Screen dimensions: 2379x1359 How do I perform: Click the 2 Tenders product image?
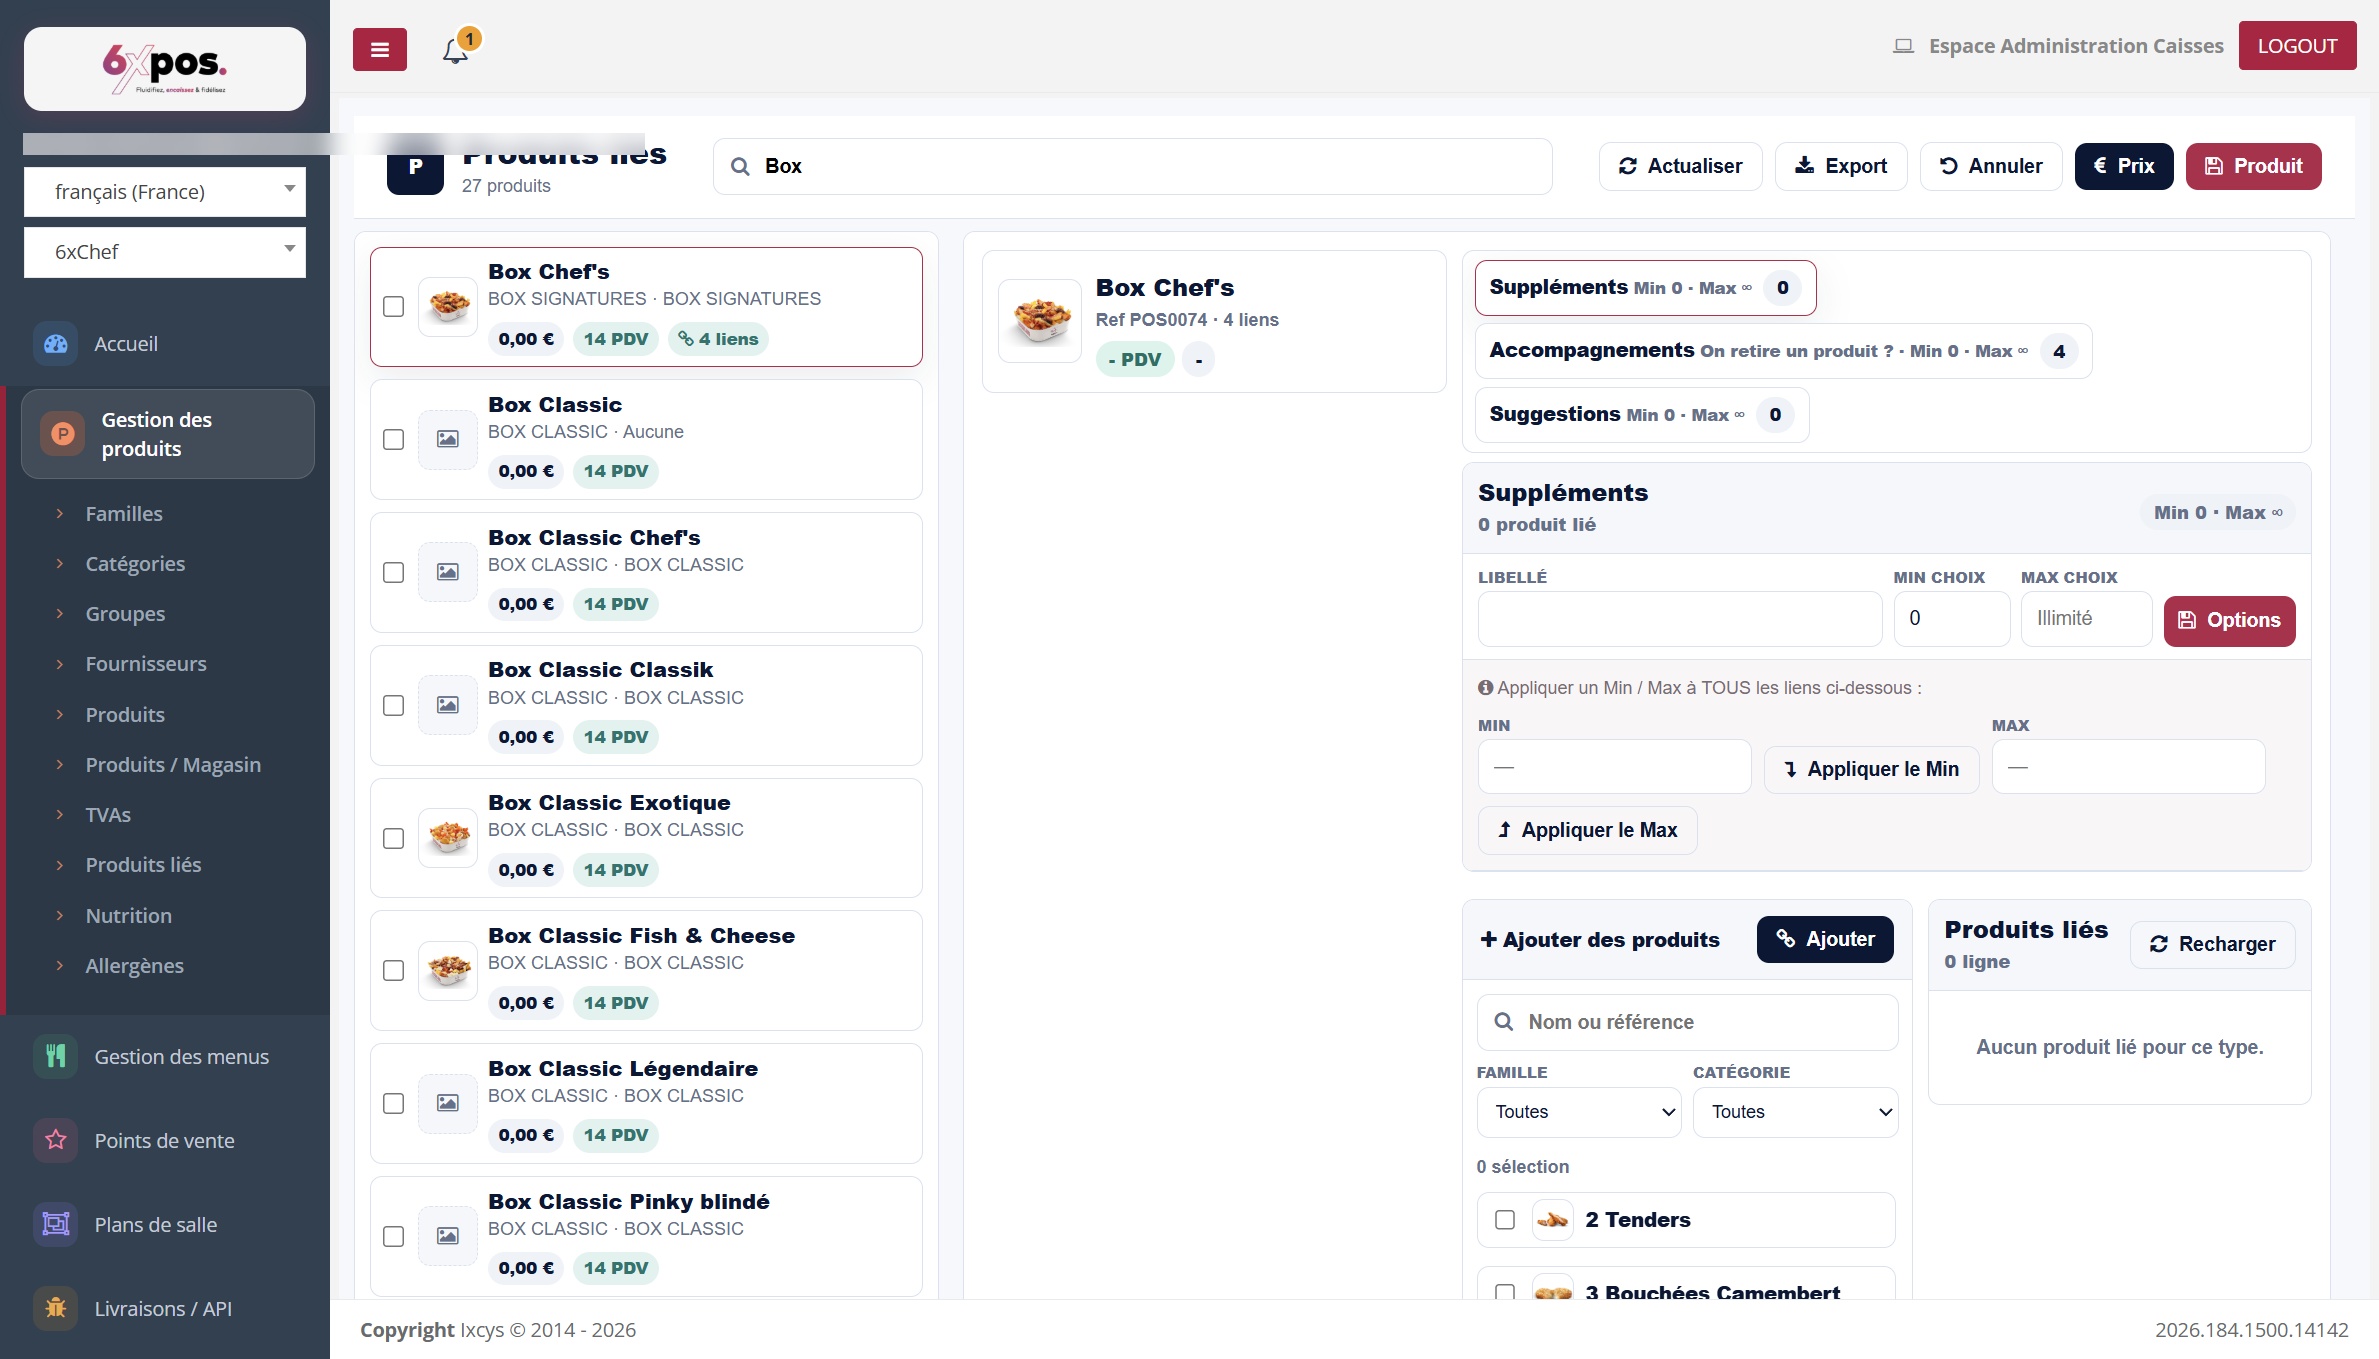(1552, 1220)
